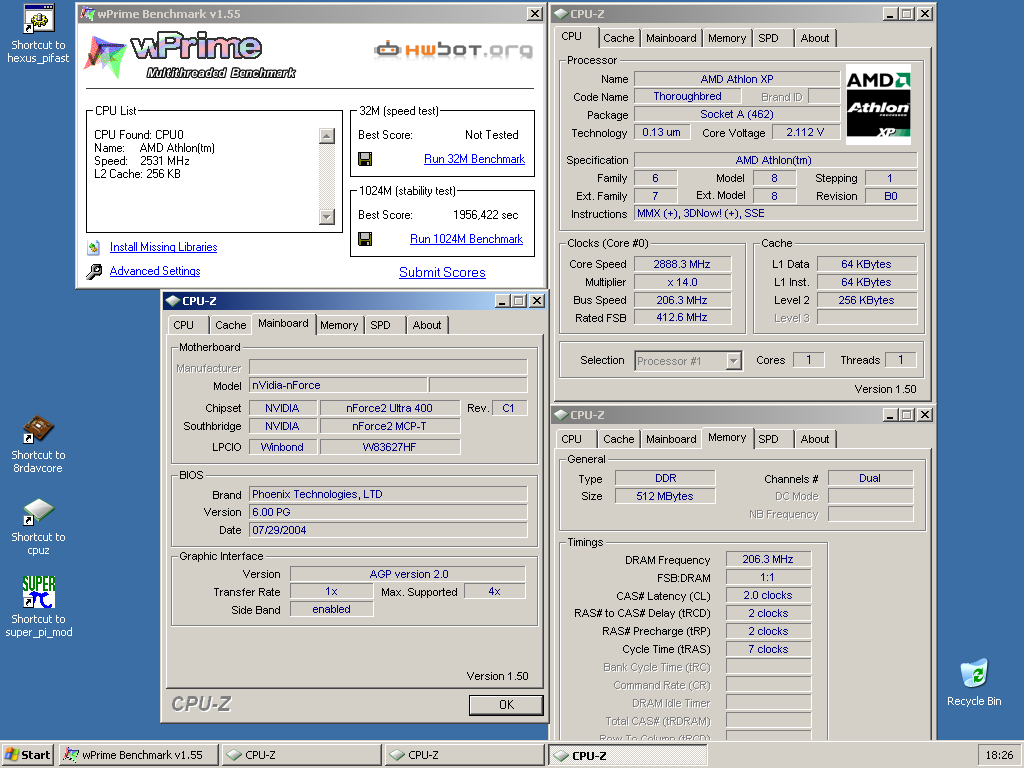The width and height of the screenshot is (1024, 768).
Task: Click the save icon in 1024M stability test
Action: 365,239
